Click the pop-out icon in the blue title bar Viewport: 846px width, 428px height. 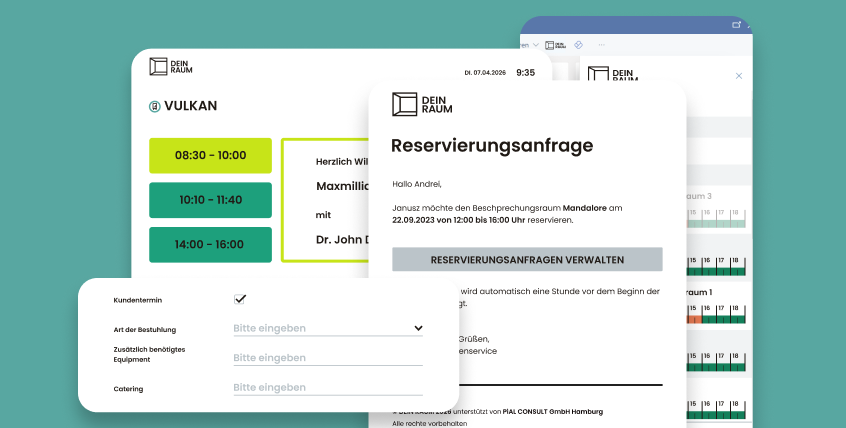736,25
